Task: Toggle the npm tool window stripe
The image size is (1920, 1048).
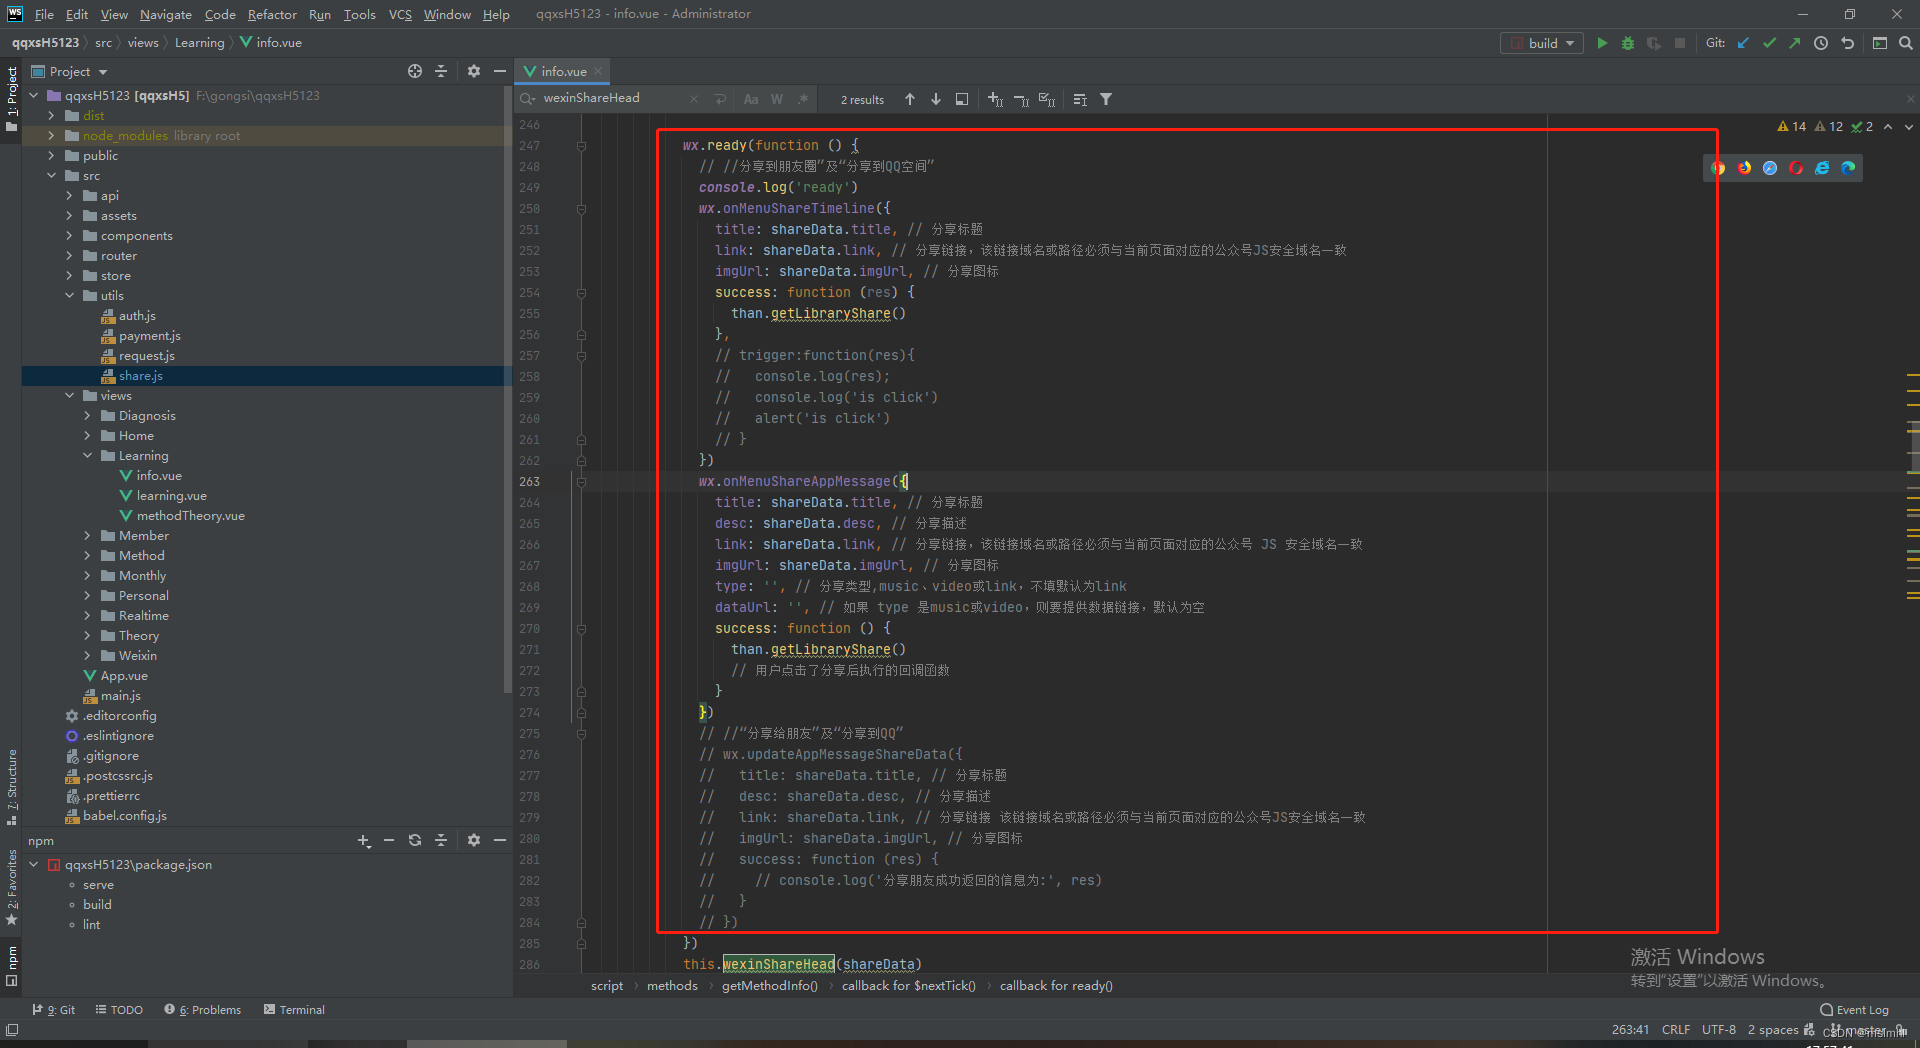Action: (x=11, y=965)
